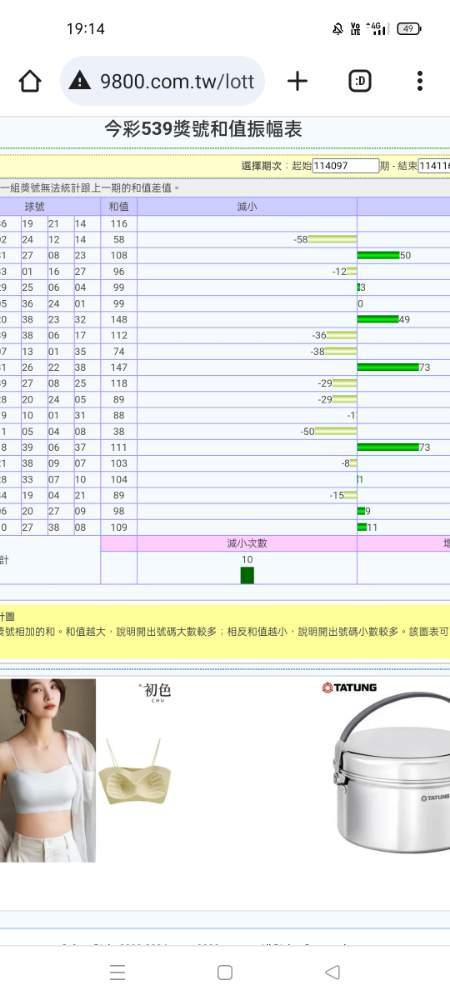Click the 和值 column header

[x=119, y=207]
